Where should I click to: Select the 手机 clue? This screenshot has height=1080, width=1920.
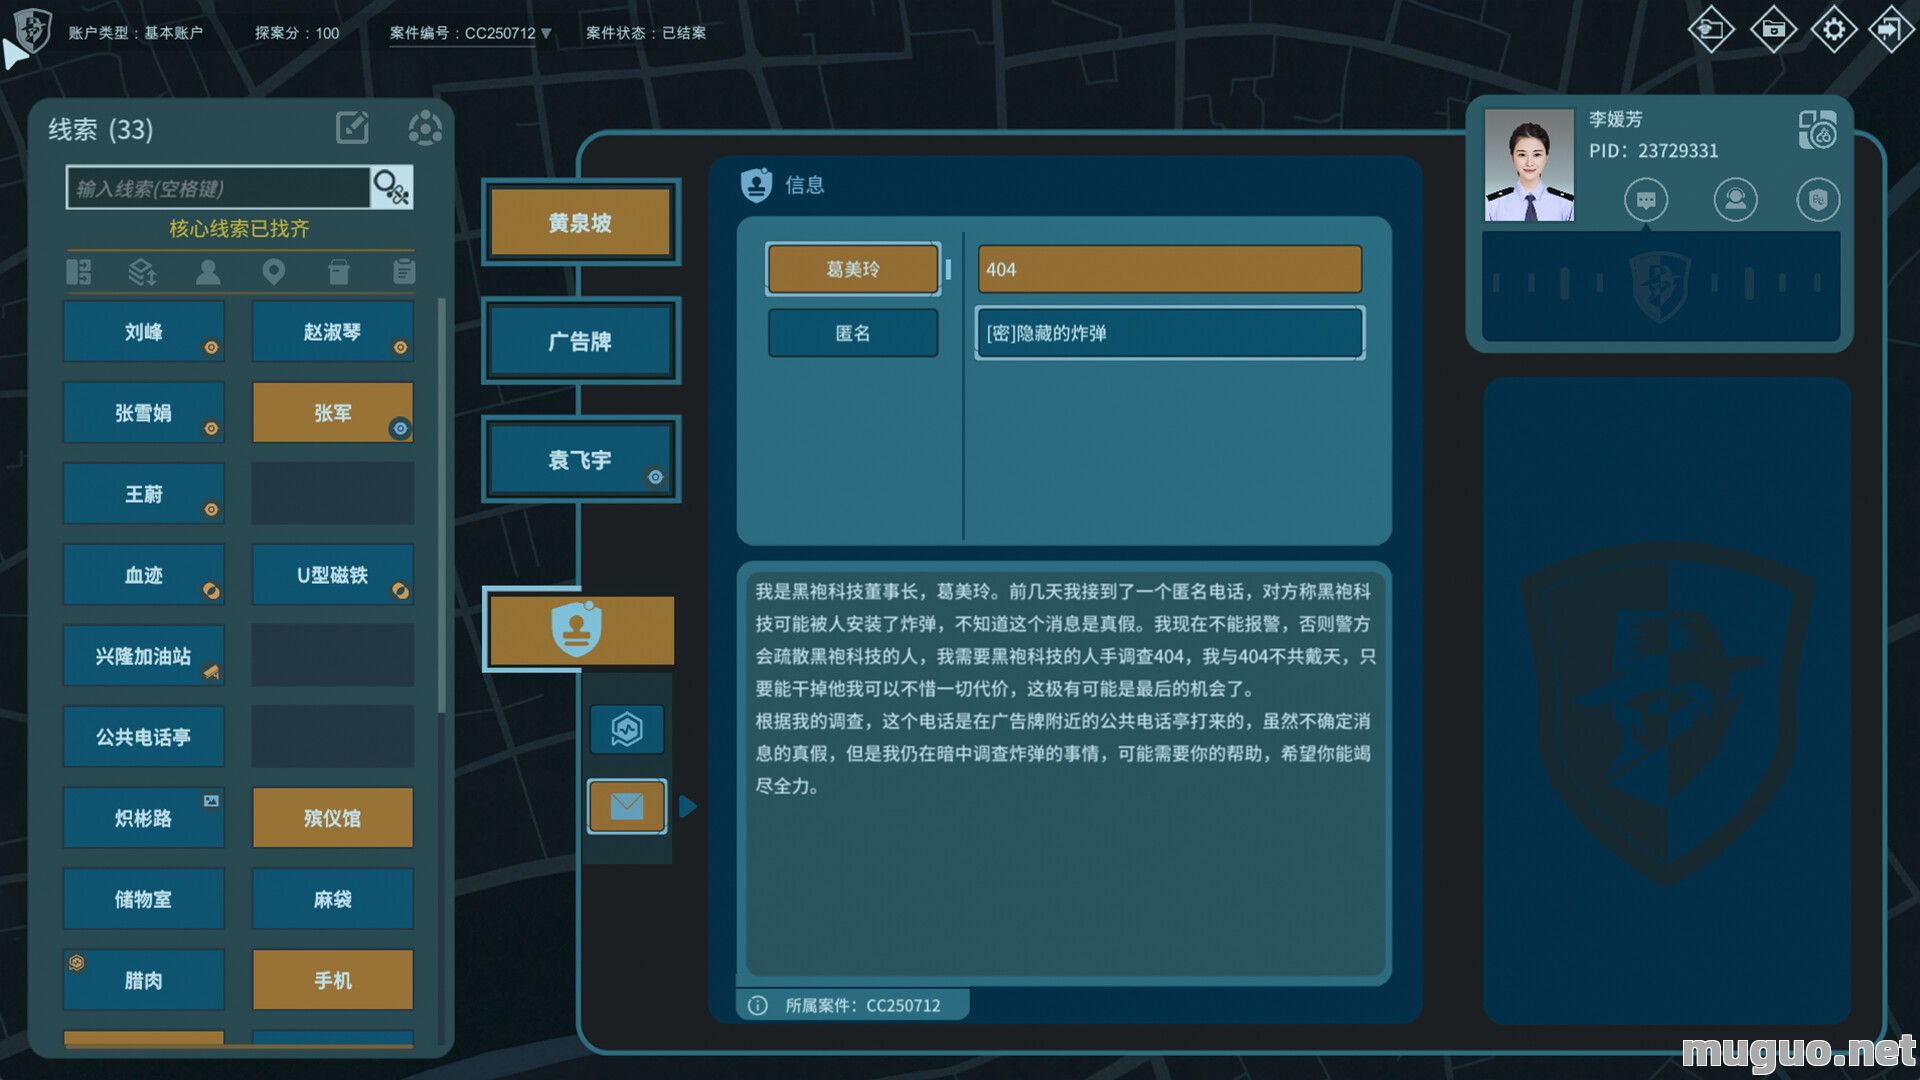pos(332,980)
